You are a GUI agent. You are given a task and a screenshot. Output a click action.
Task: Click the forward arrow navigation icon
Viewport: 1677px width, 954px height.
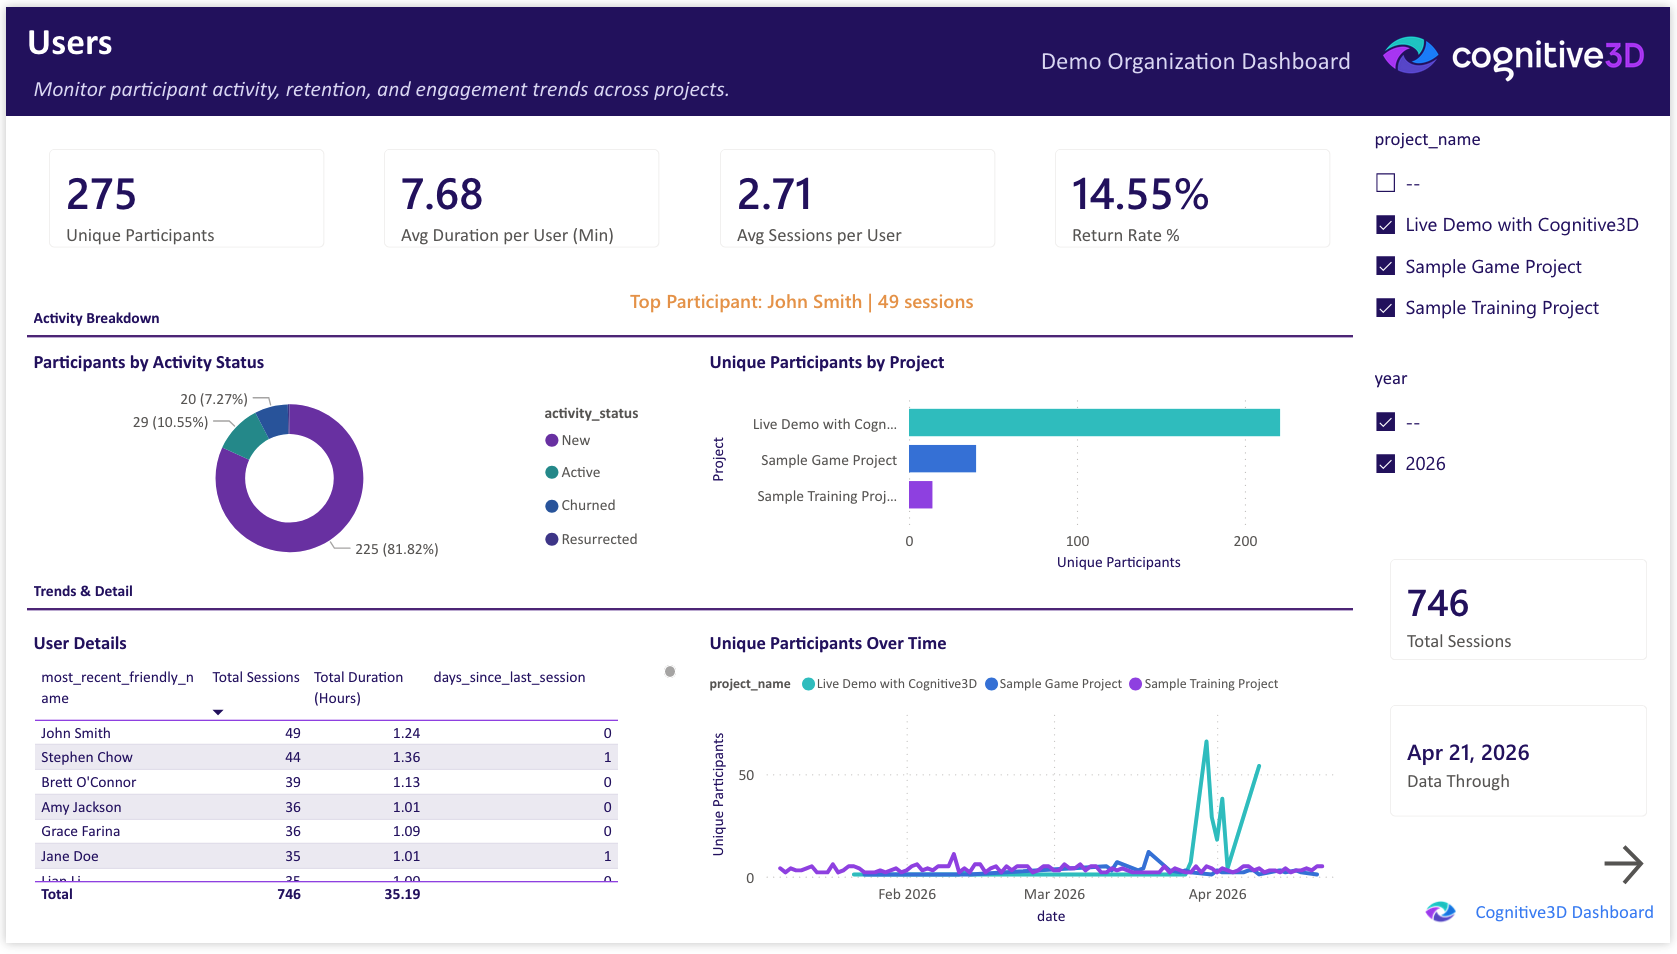tap(1625, 863)
